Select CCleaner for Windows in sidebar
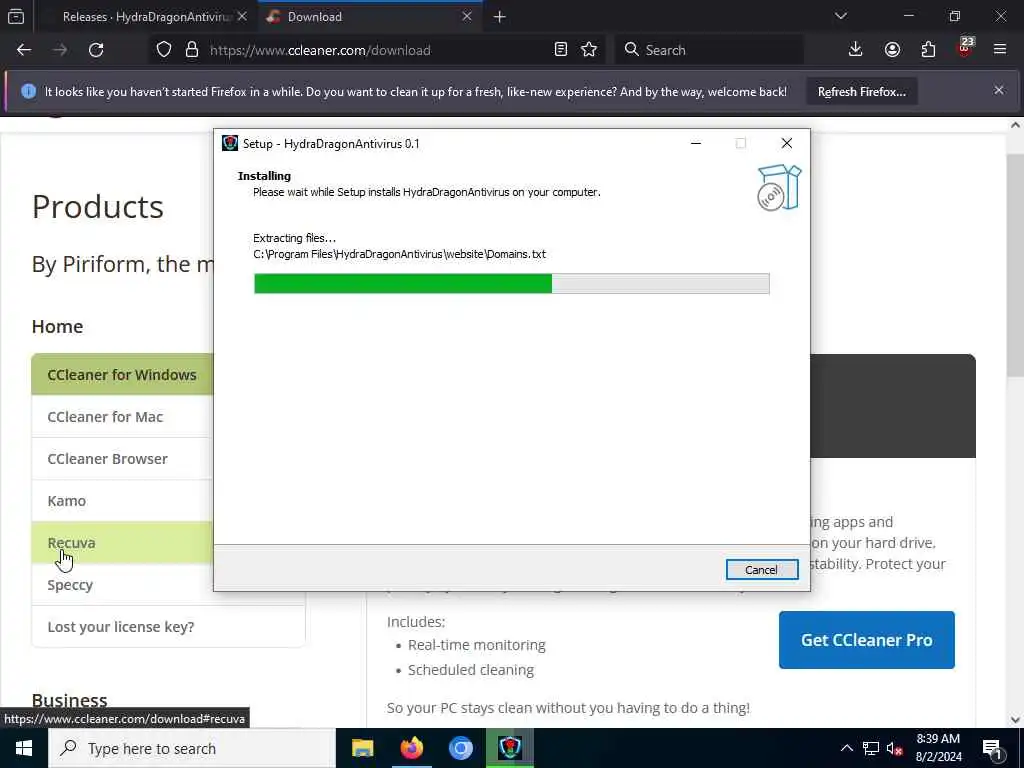Image resolution: width=1024 pixels, height=768 pixels. [122, 375]
